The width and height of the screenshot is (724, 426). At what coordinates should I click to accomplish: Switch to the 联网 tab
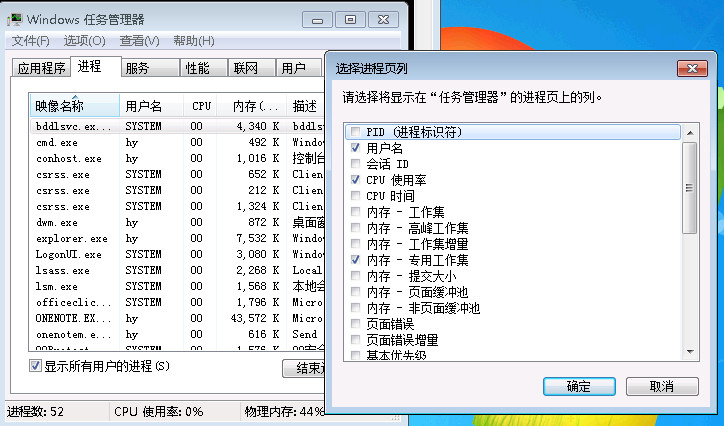pyautogui.click(x=252, y=68)
